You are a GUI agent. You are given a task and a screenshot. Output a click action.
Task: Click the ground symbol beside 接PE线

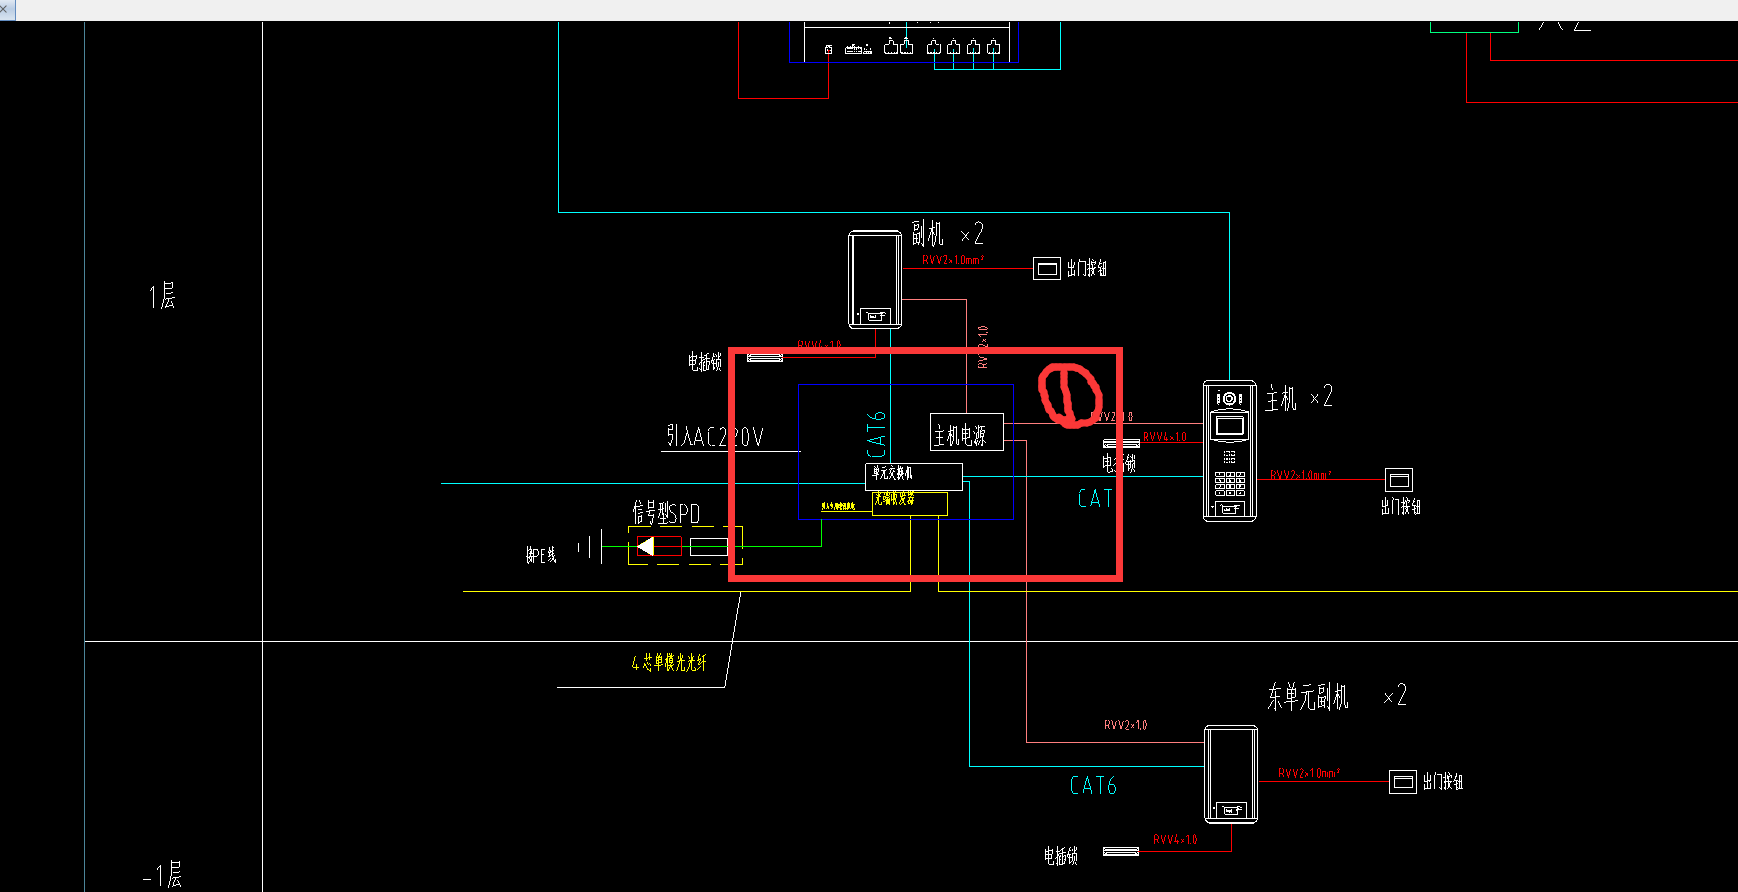coord(590,547)
